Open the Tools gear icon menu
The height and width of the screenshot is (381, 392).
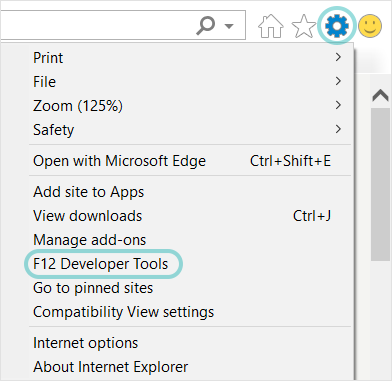click(x=337, y=25)
